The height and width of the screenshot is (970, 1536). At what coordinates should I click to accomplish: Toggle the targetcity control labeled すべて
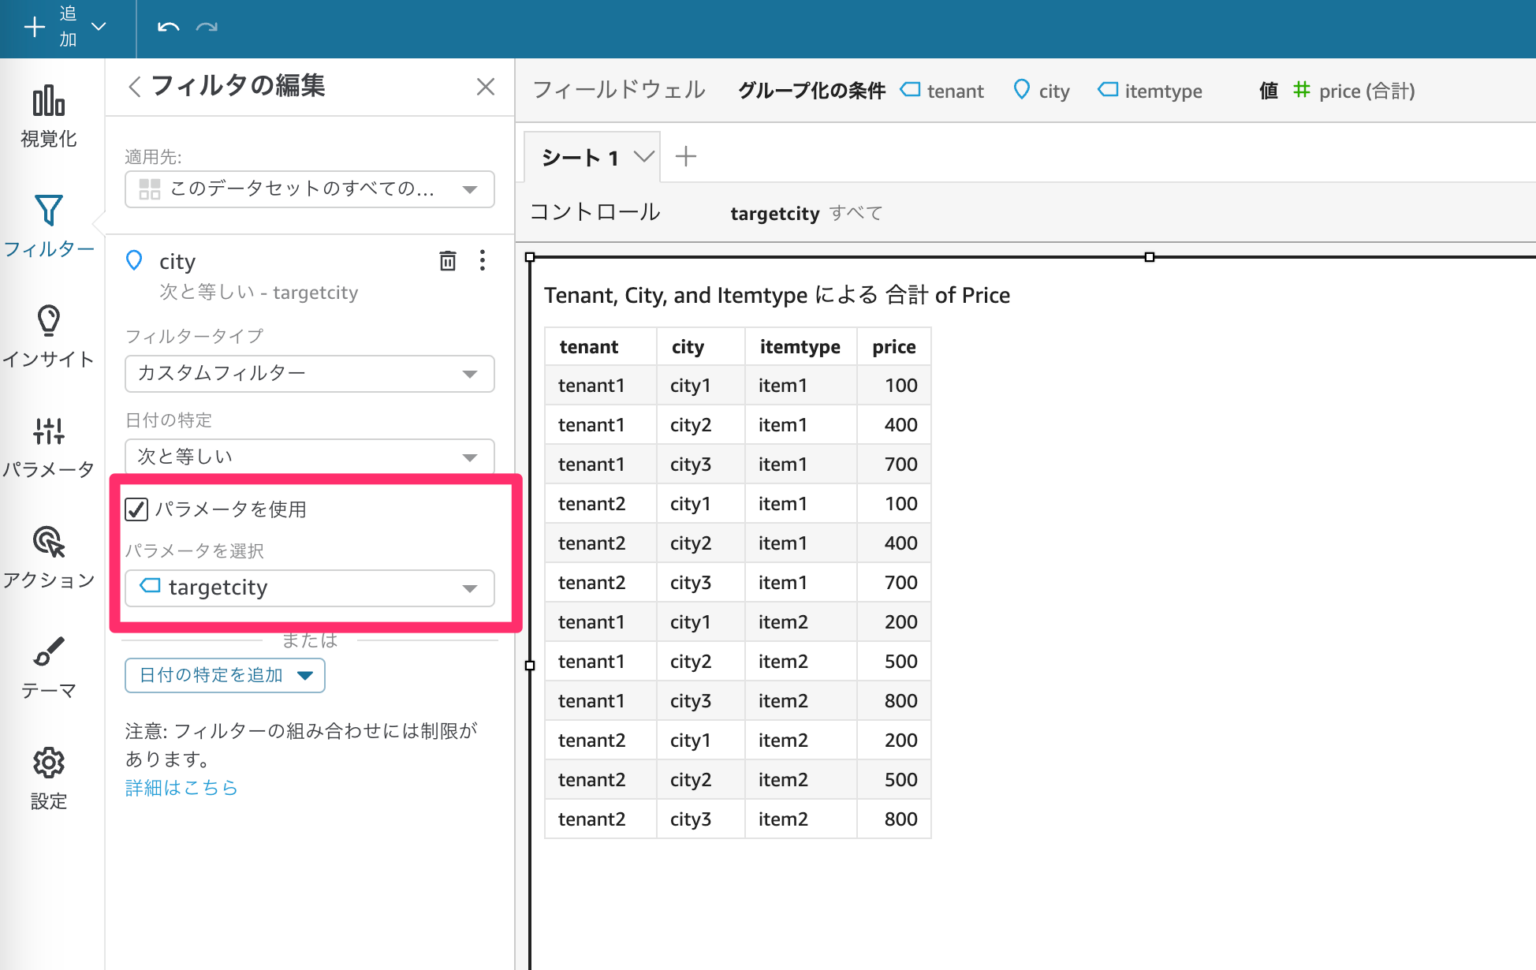tap(856, 213)
